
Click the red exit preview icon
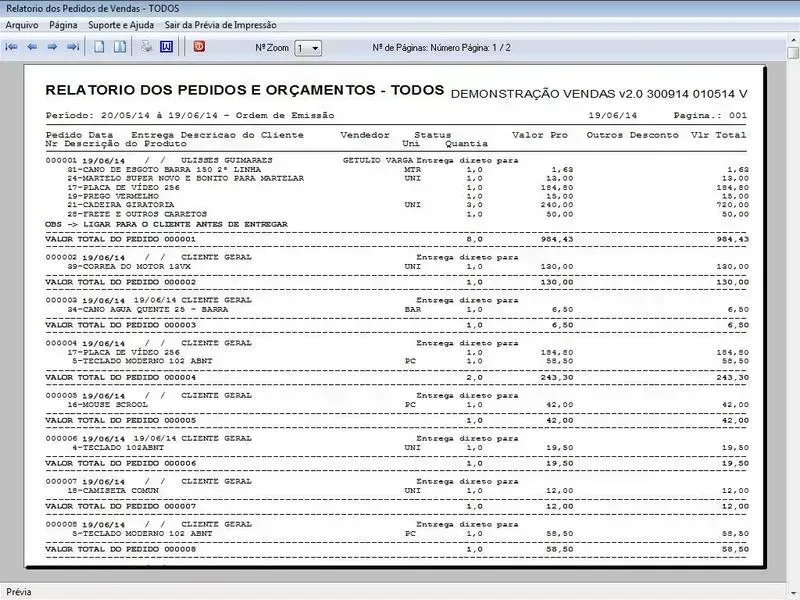198,47
